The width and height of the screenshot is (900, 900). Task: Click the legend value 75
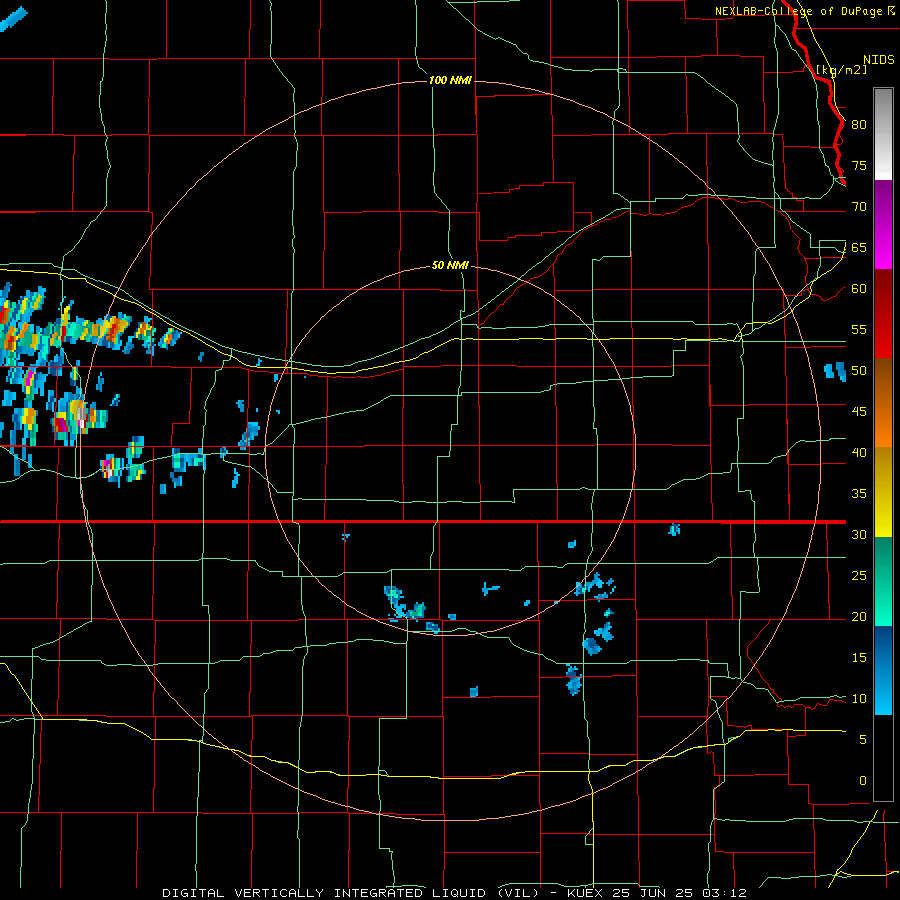pos(859,165)
